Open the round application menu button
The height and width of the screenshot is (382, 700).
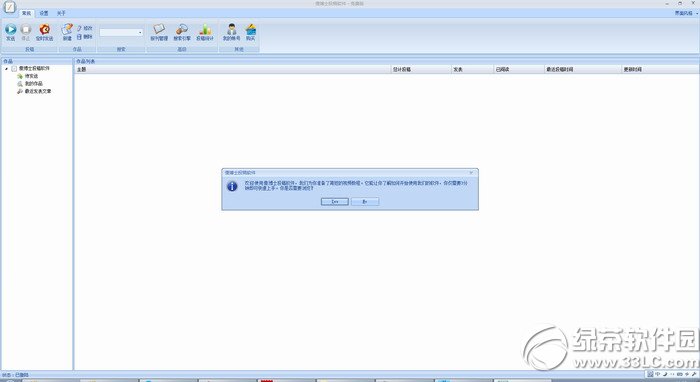point(9,7)
